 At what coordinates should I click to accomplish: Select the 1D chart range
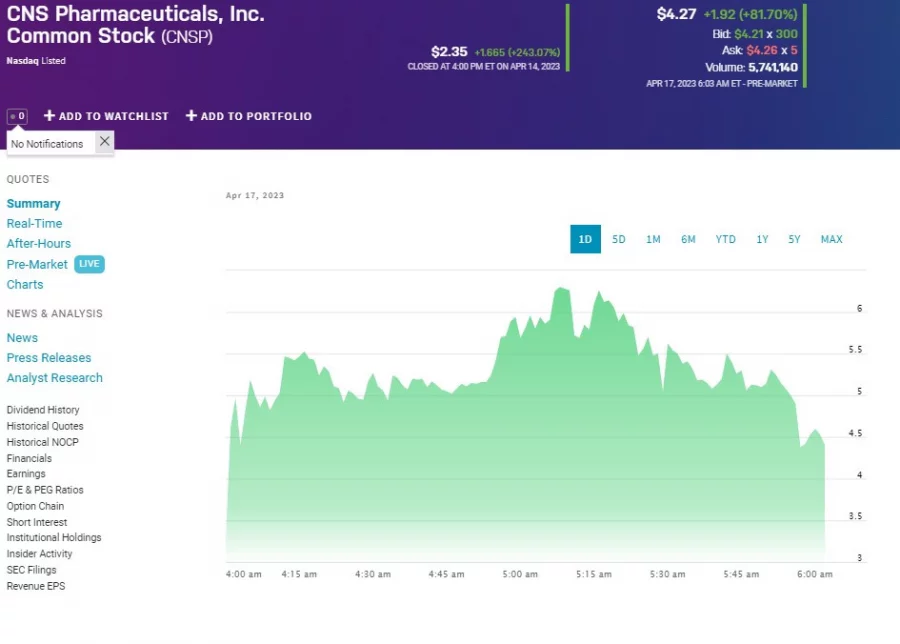click(585, 239)
